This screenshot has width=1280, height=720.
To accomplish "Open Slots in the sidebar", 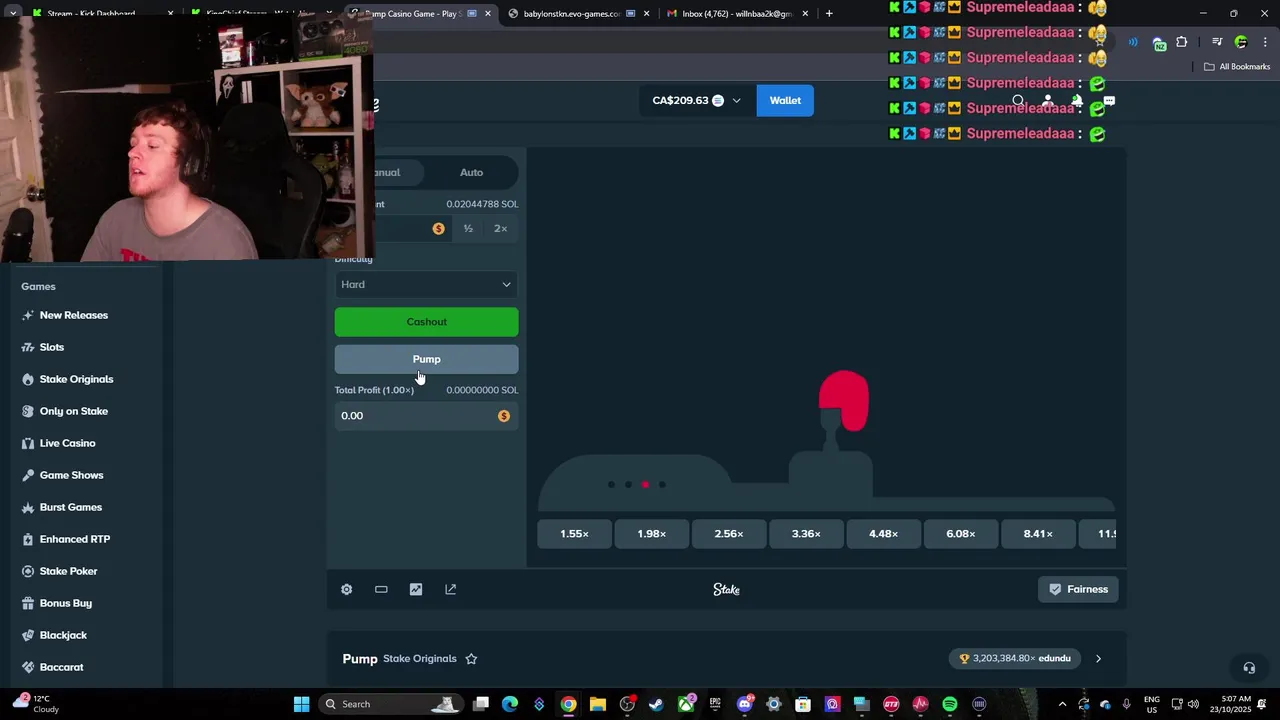I will pos(52,348).
